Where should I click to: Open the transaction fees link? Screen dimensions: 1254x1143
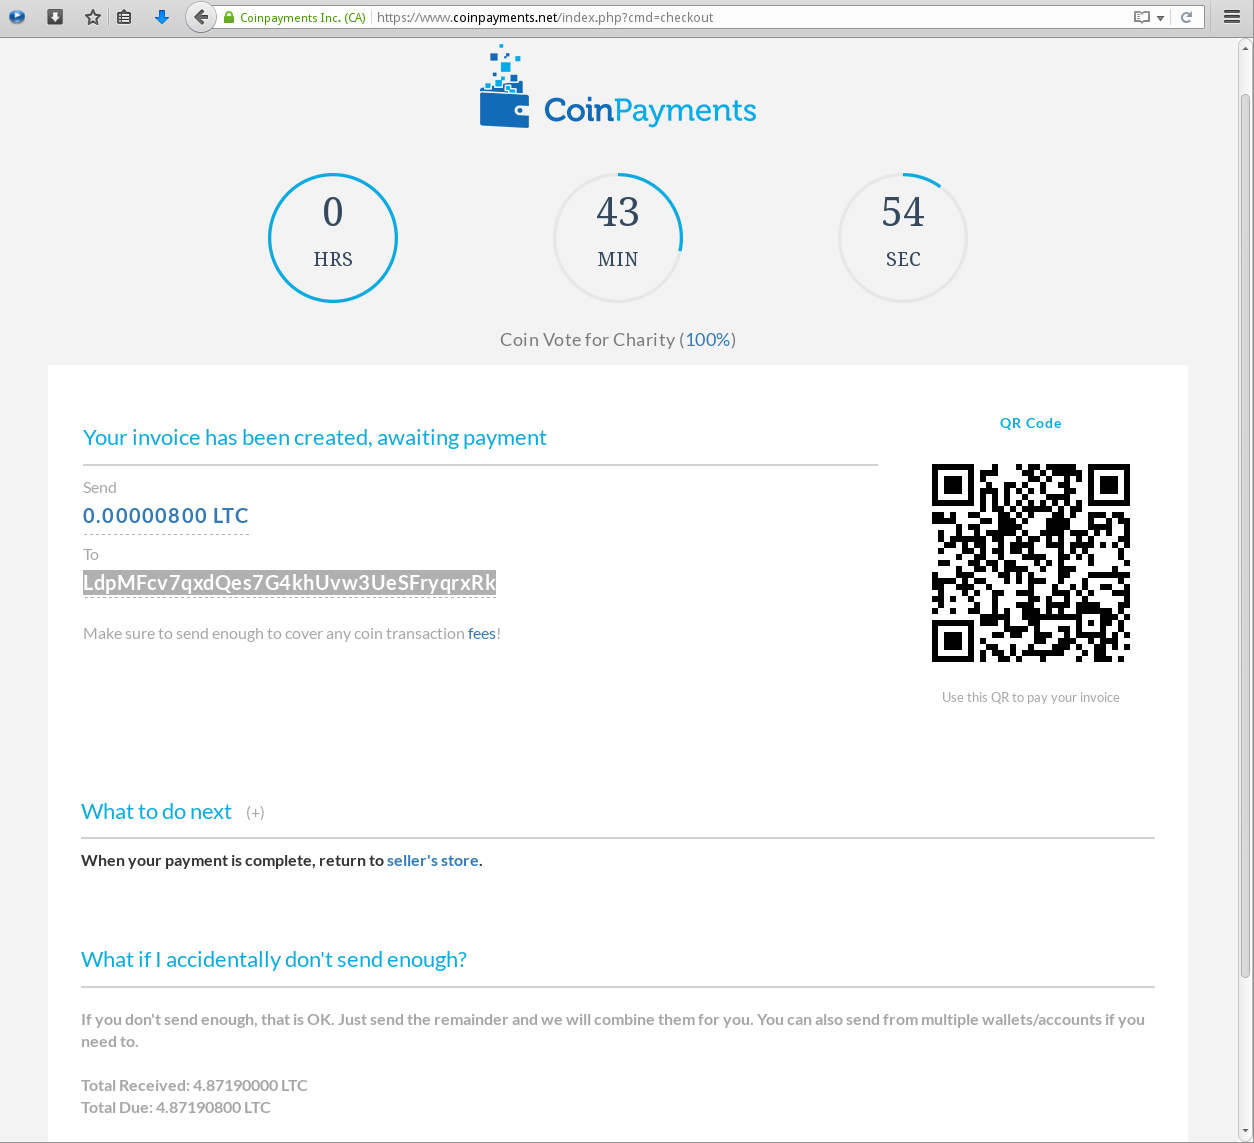(x=482, y=634)
